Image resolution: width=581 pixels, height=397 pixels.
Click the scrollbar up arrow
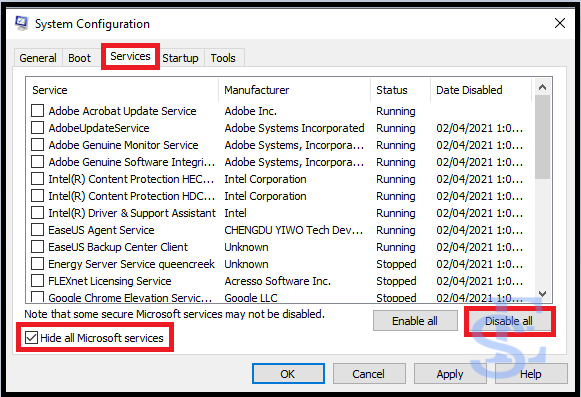pyautogui.click(x=542, y=87)
